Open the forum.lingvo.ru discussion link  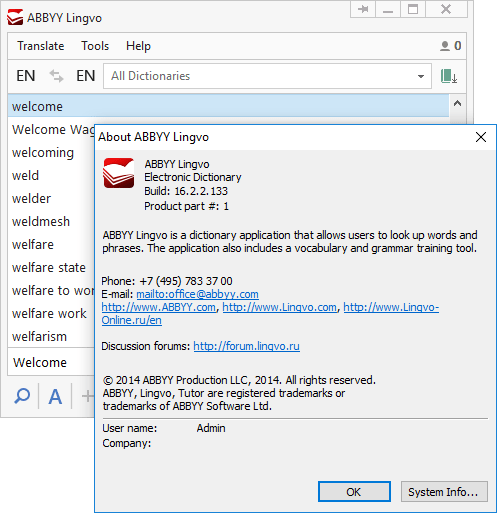pyautogui.click(x=246, y=346)
